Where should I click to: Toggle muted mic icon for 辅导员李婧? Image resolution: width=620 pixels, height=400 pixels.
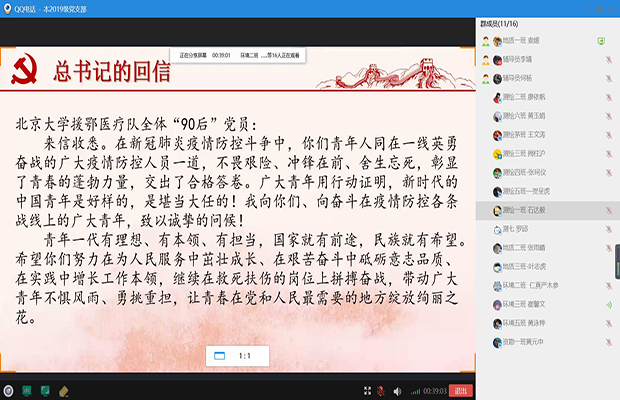(x=608, y=60)
